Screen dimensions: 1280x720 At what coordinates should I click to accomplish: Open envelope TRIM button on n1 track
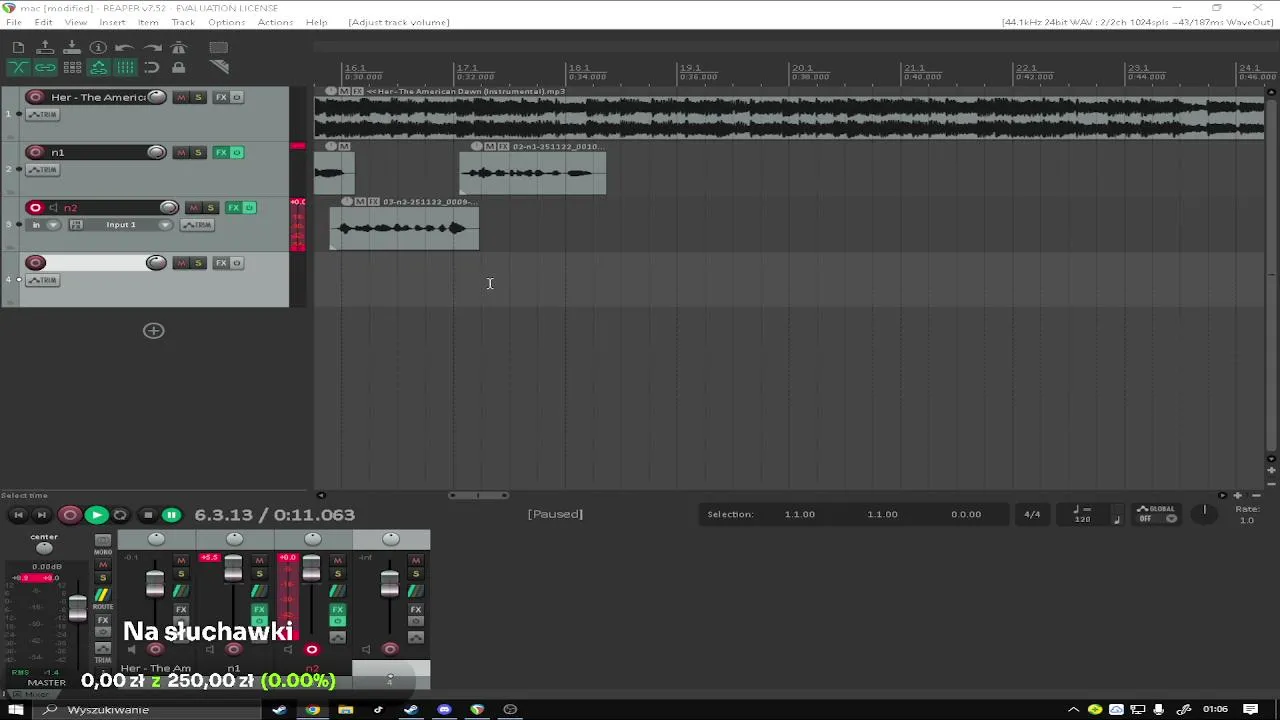(43, 170)
